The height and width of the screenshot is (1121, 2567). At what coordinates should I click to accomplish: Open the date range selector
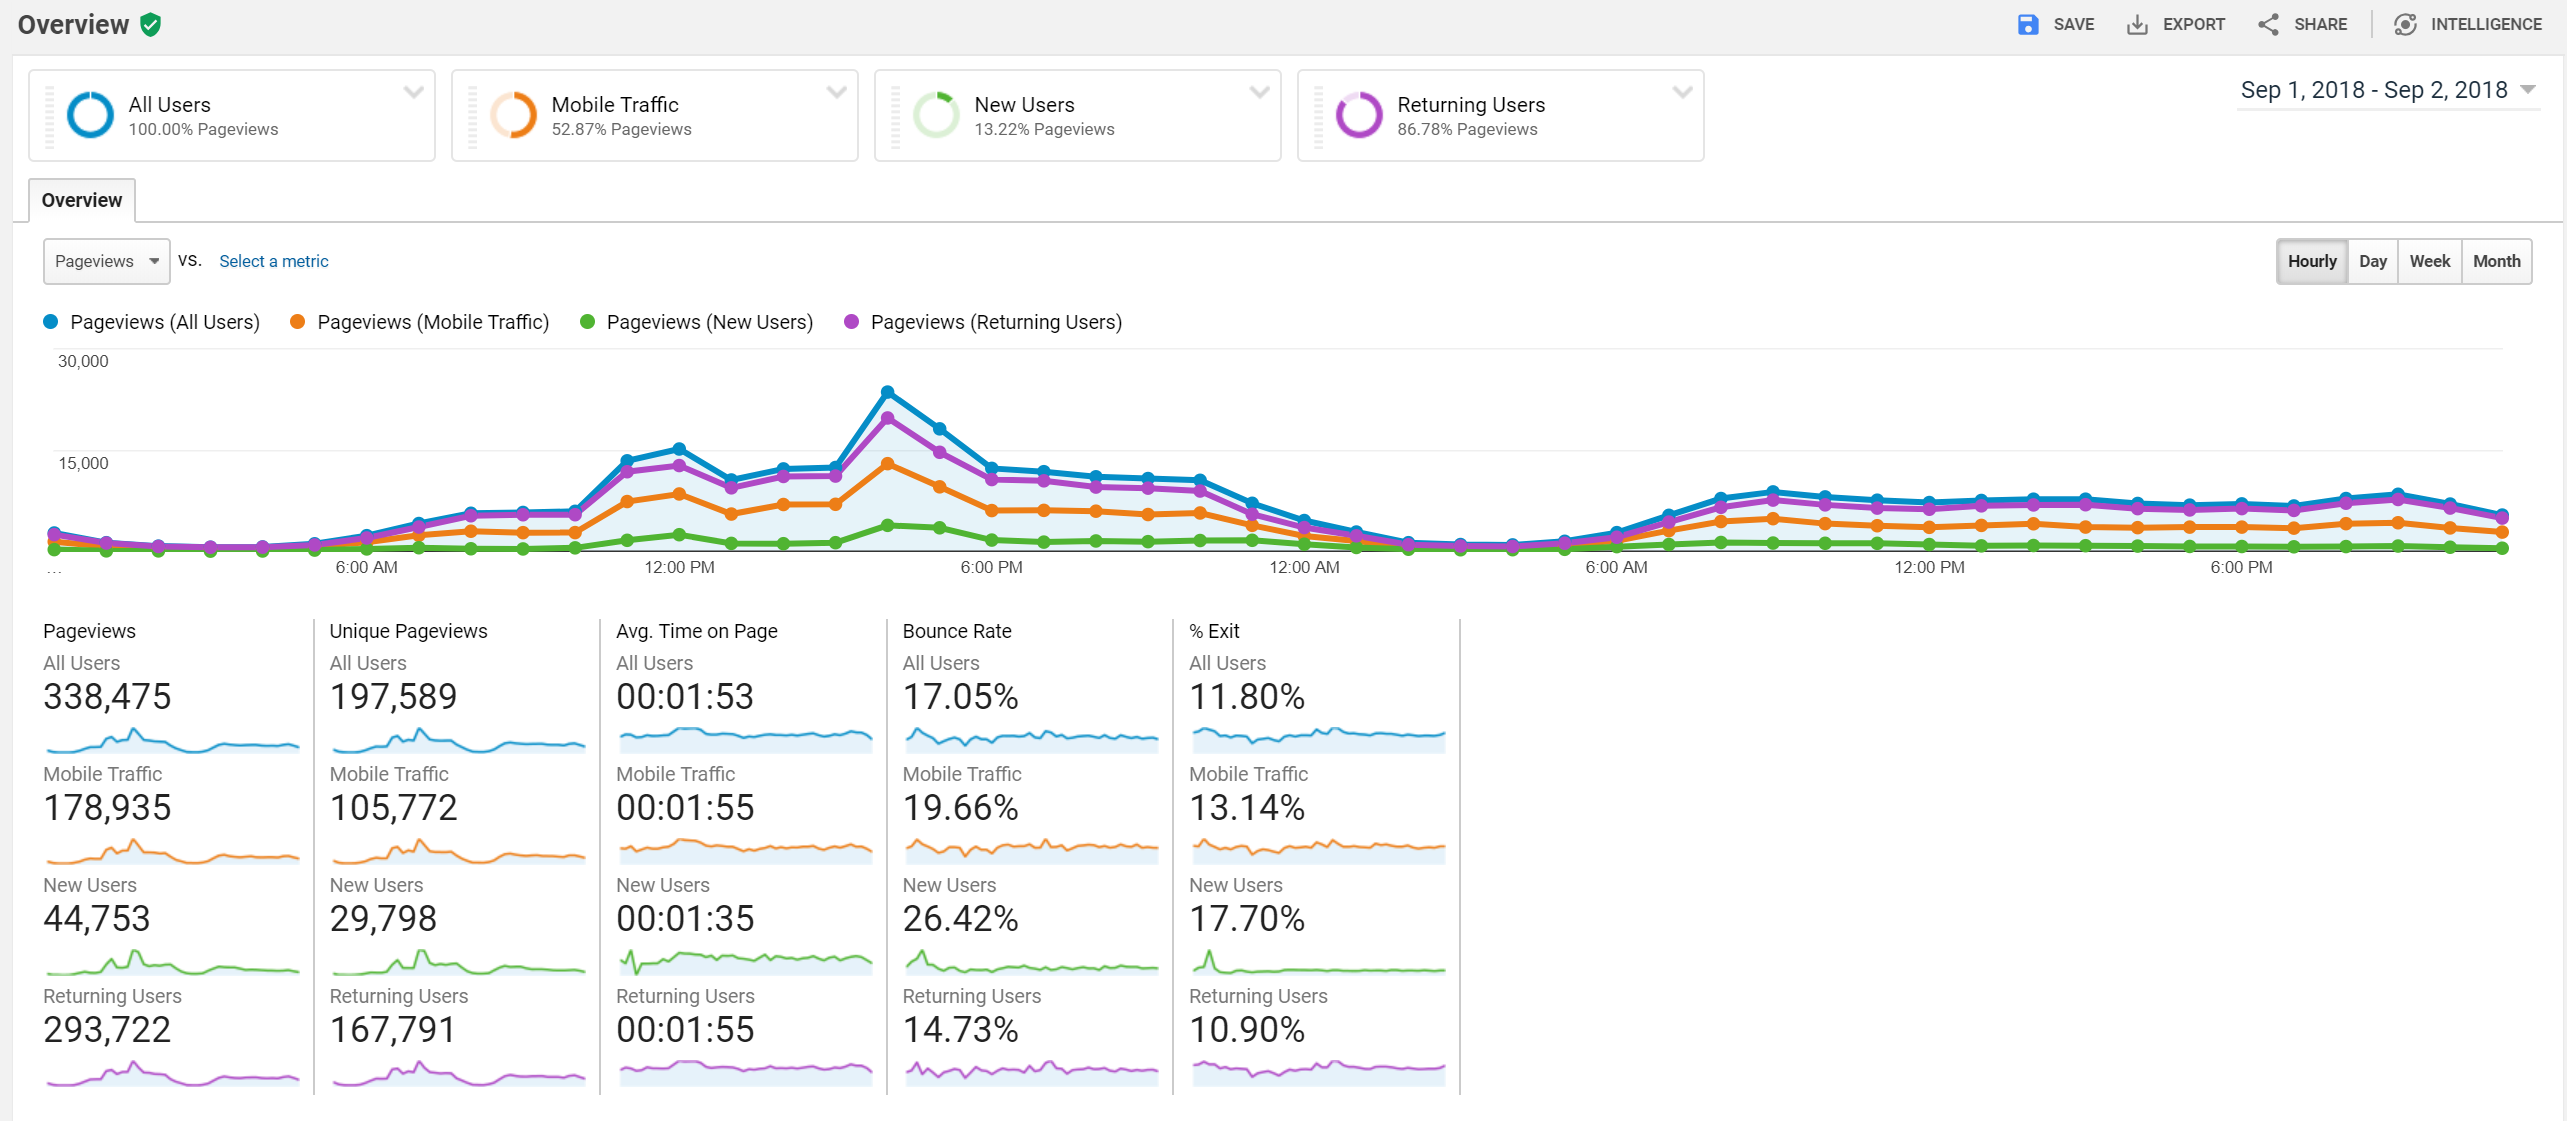[x=2388, y=89]
